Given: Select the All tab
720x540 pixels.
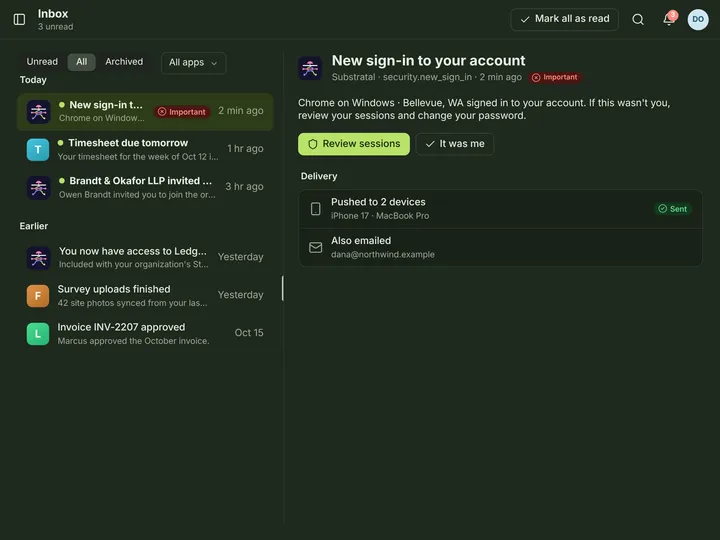Looking at the screenshot, I should [82, 62].
